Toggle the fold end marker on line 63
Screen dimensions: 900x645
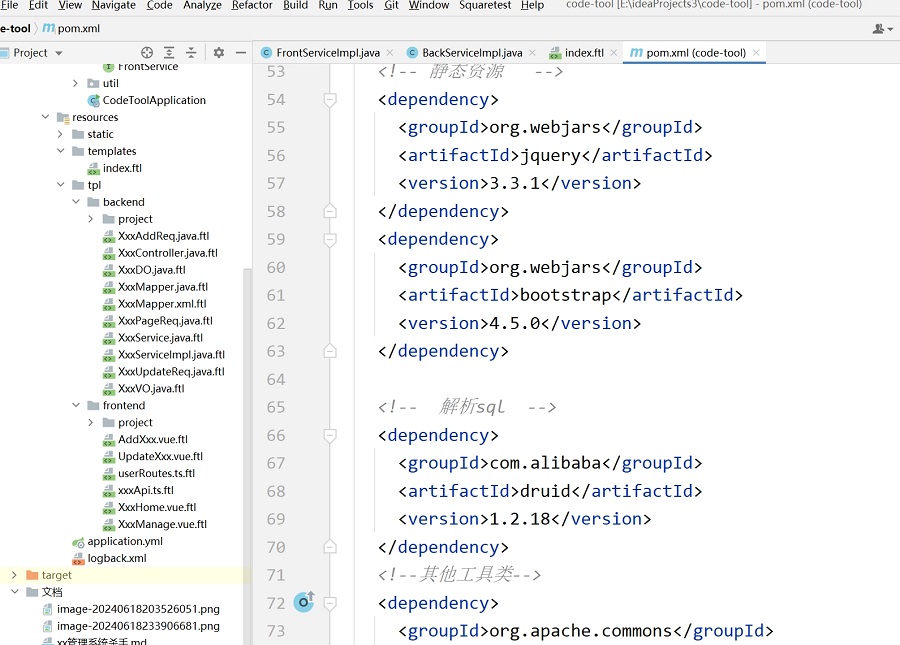click(330, 351)
